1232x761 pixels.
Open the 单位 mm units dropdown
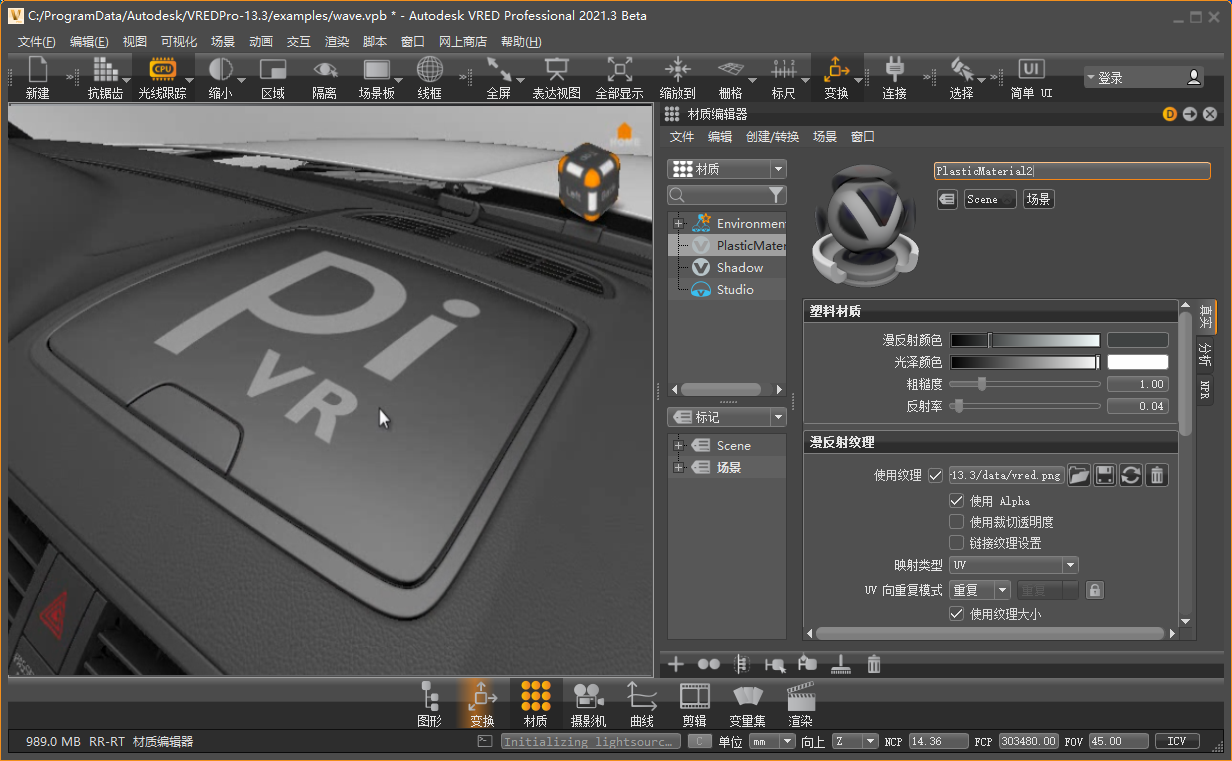(x=772, y=741)
